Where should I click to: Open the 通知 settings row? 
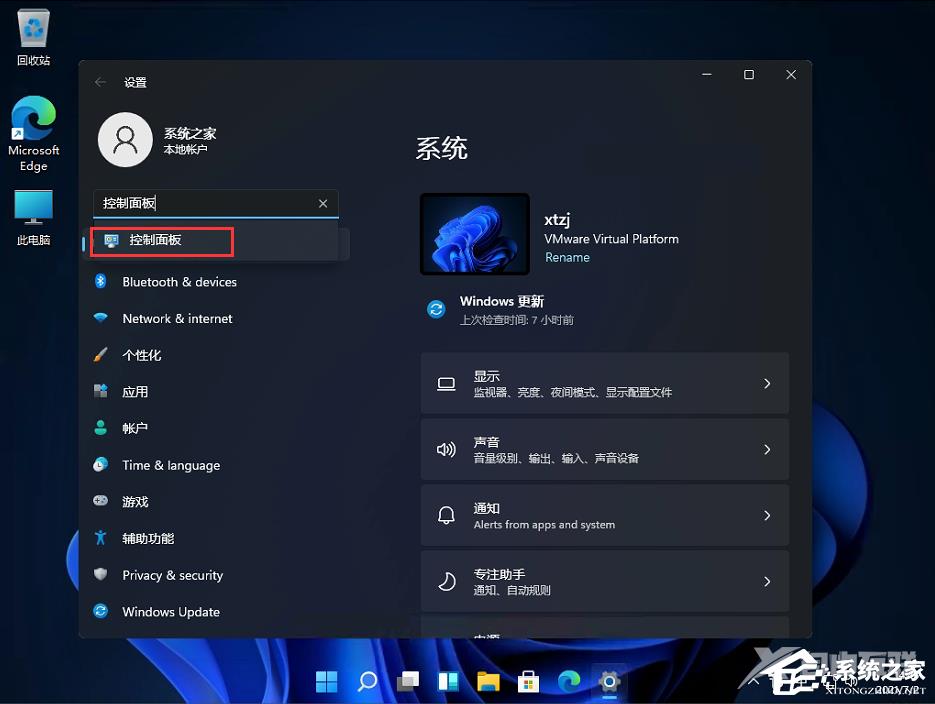pyautogui.click(x=605, y=515)
